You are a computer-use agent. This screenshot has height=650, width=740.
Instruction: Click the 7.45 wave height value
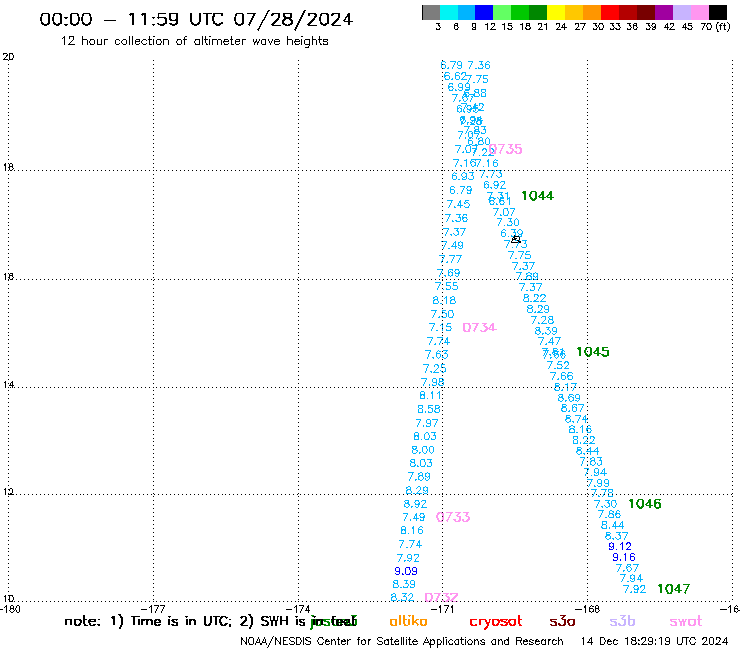tap(458, 204)
